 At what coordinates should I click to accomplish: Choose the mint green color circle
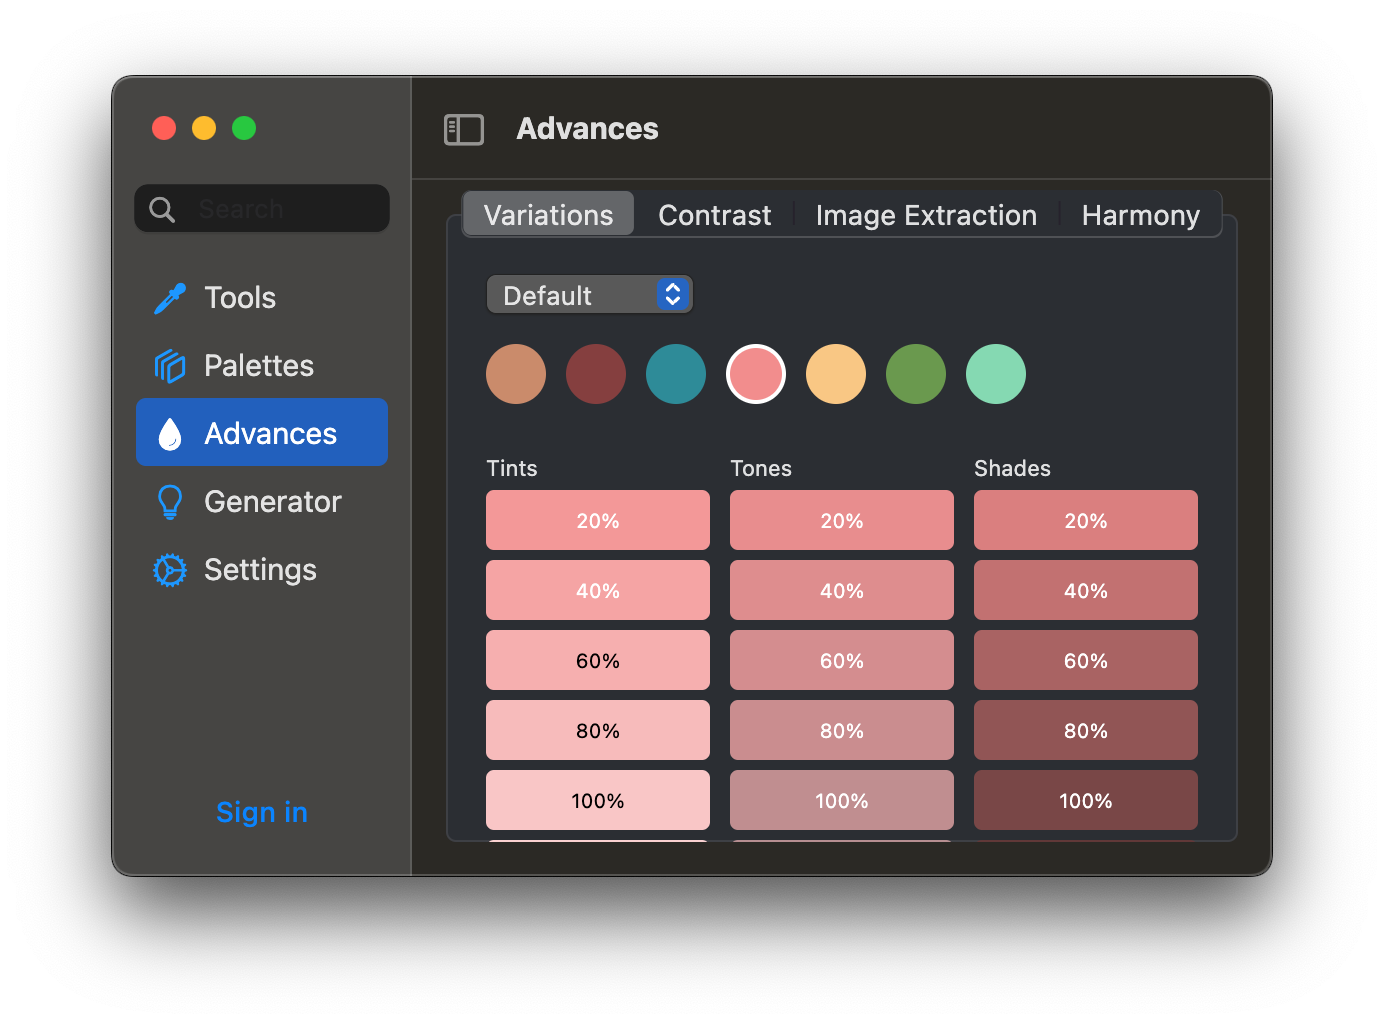click(x=996, y=374)
